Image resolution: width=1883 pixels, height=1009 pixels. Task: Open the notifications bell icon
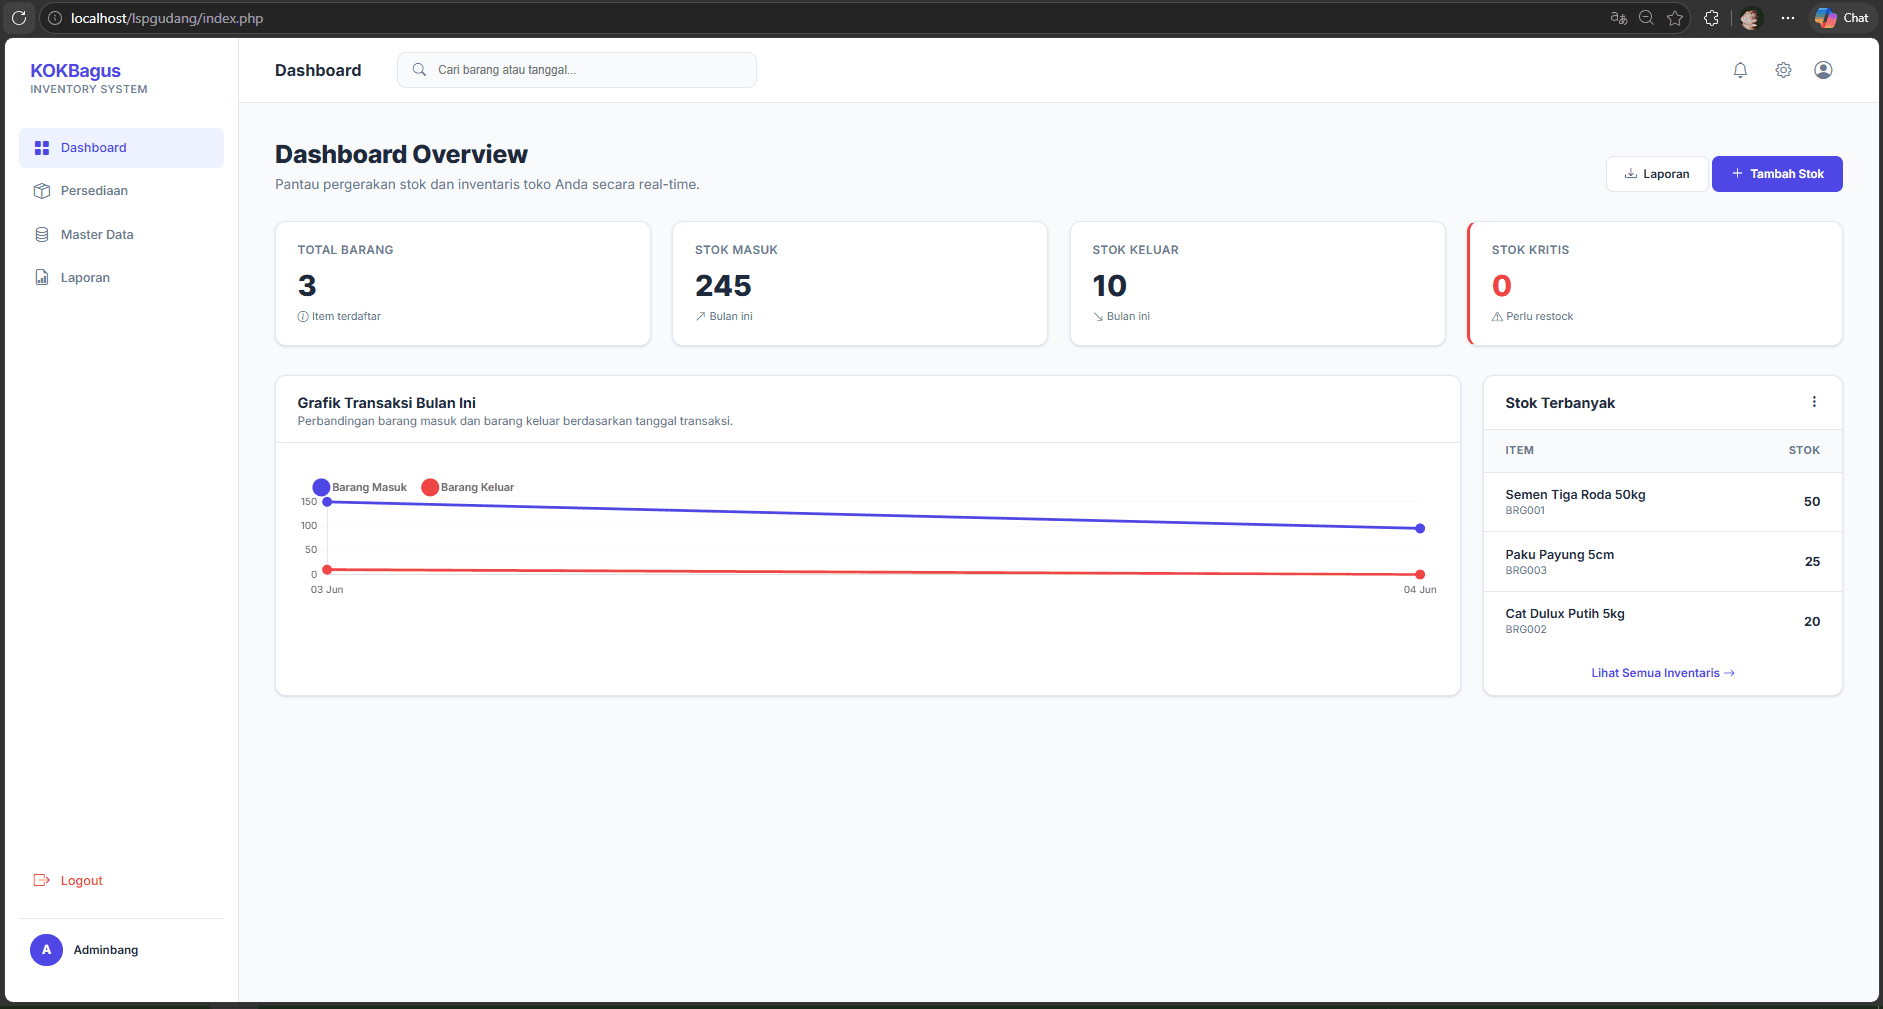(1740, 70)
